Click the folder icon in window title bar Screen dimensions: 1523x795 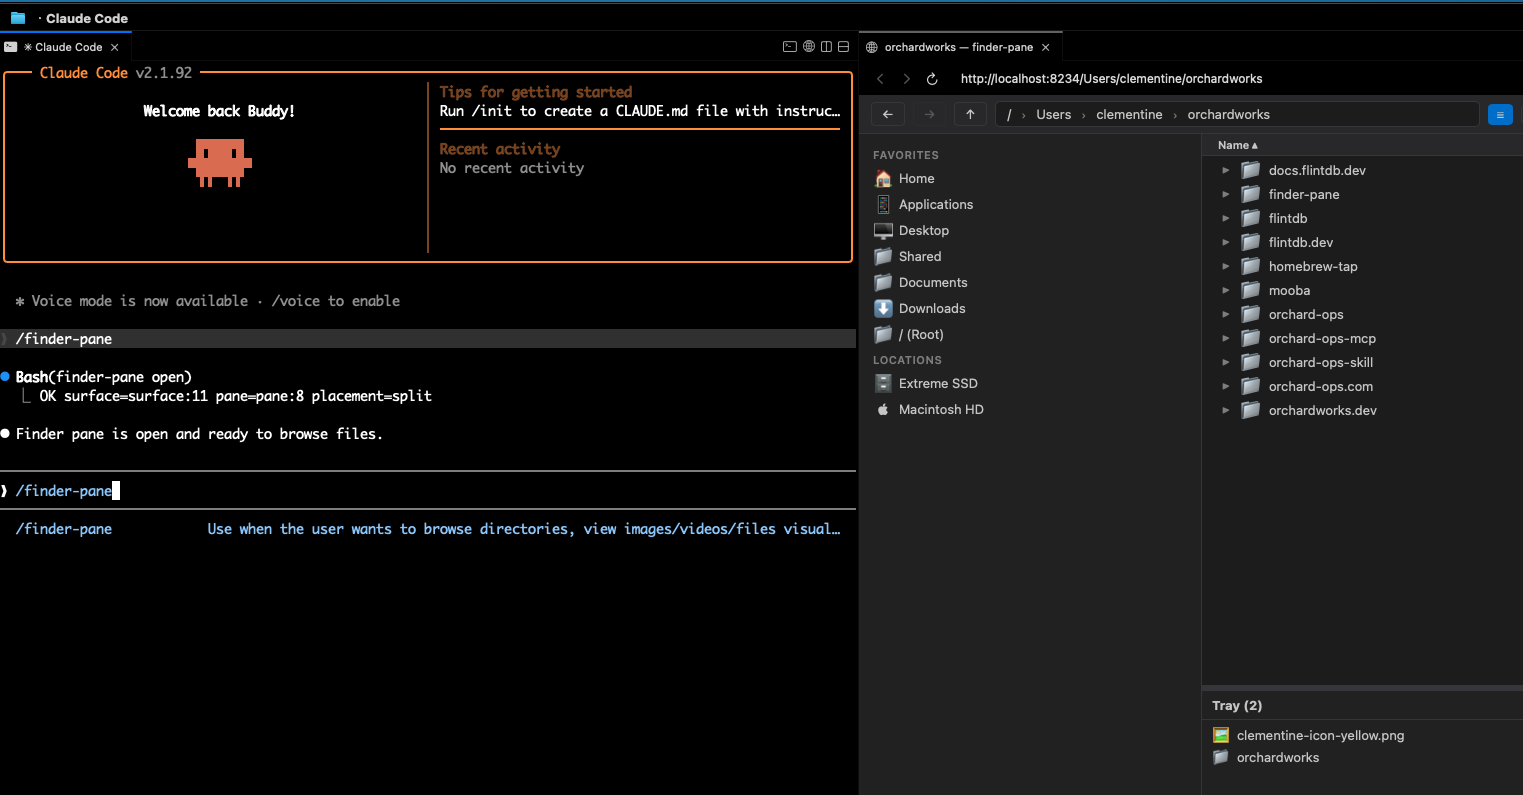[18, 18]
